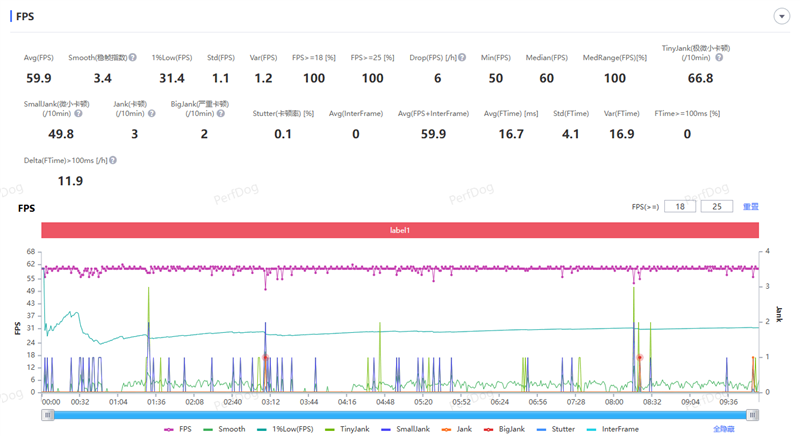Click the FPS threshold field showing 18

[679, 207]
